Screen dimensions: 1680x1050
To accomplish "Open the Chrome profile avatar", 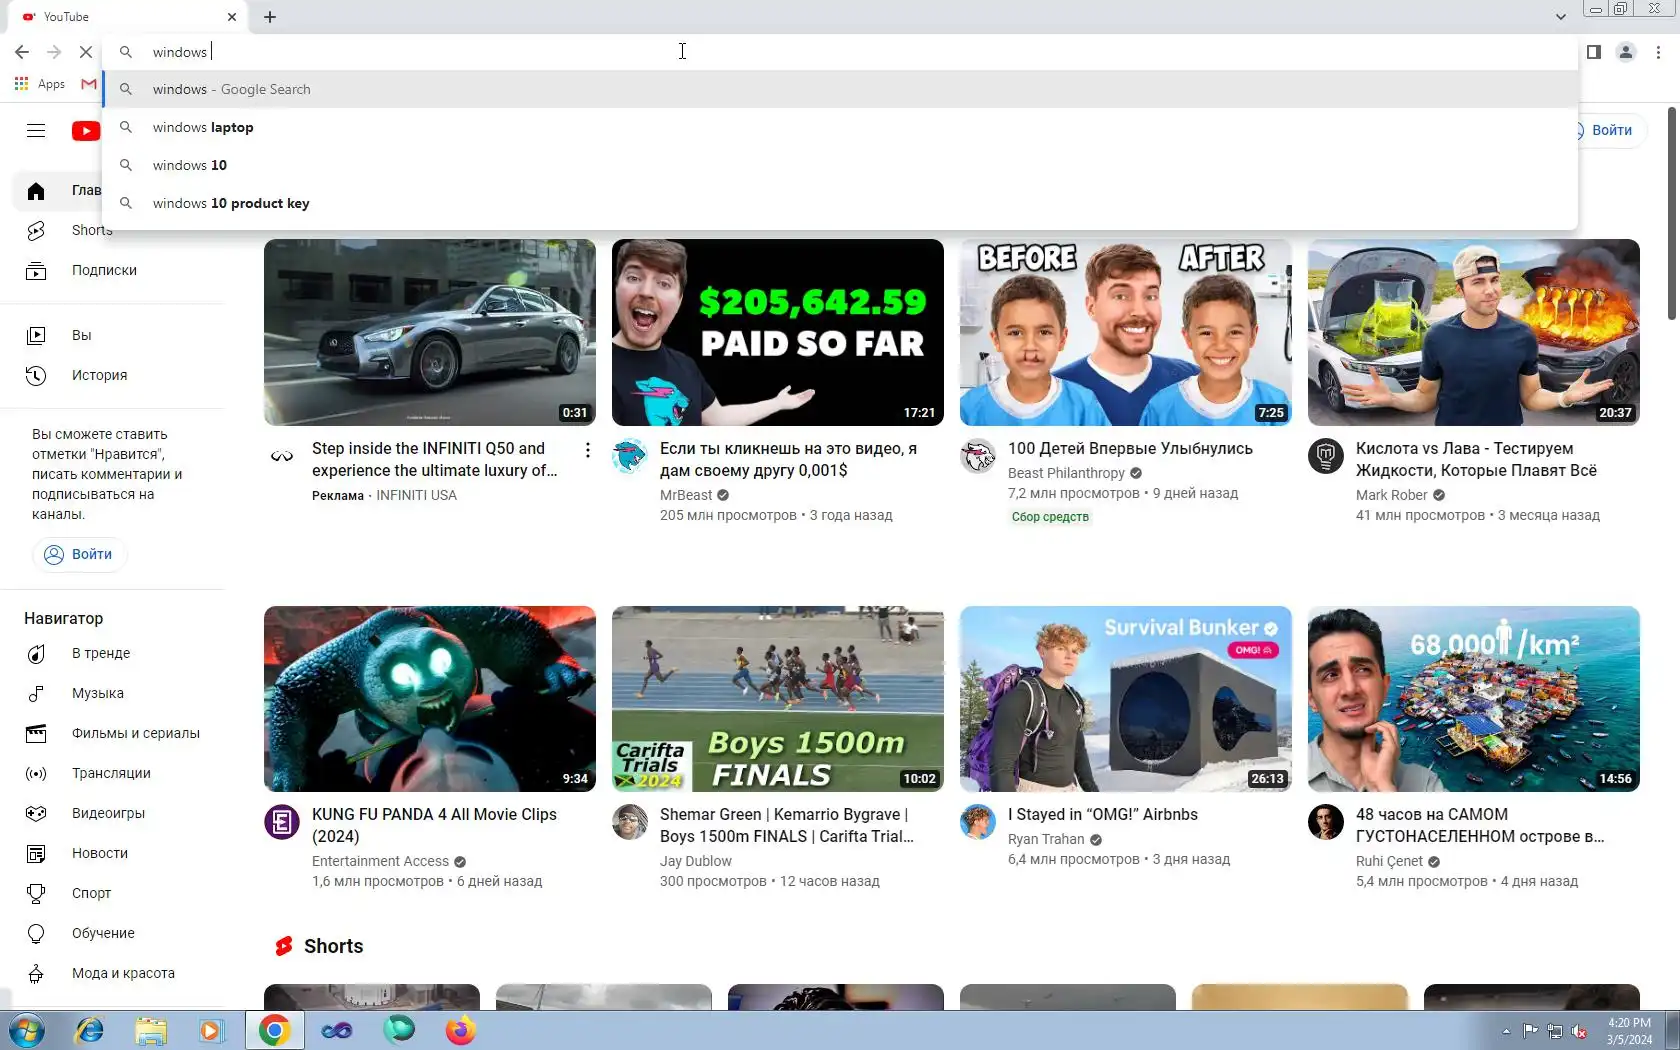I will (1626, 52).
